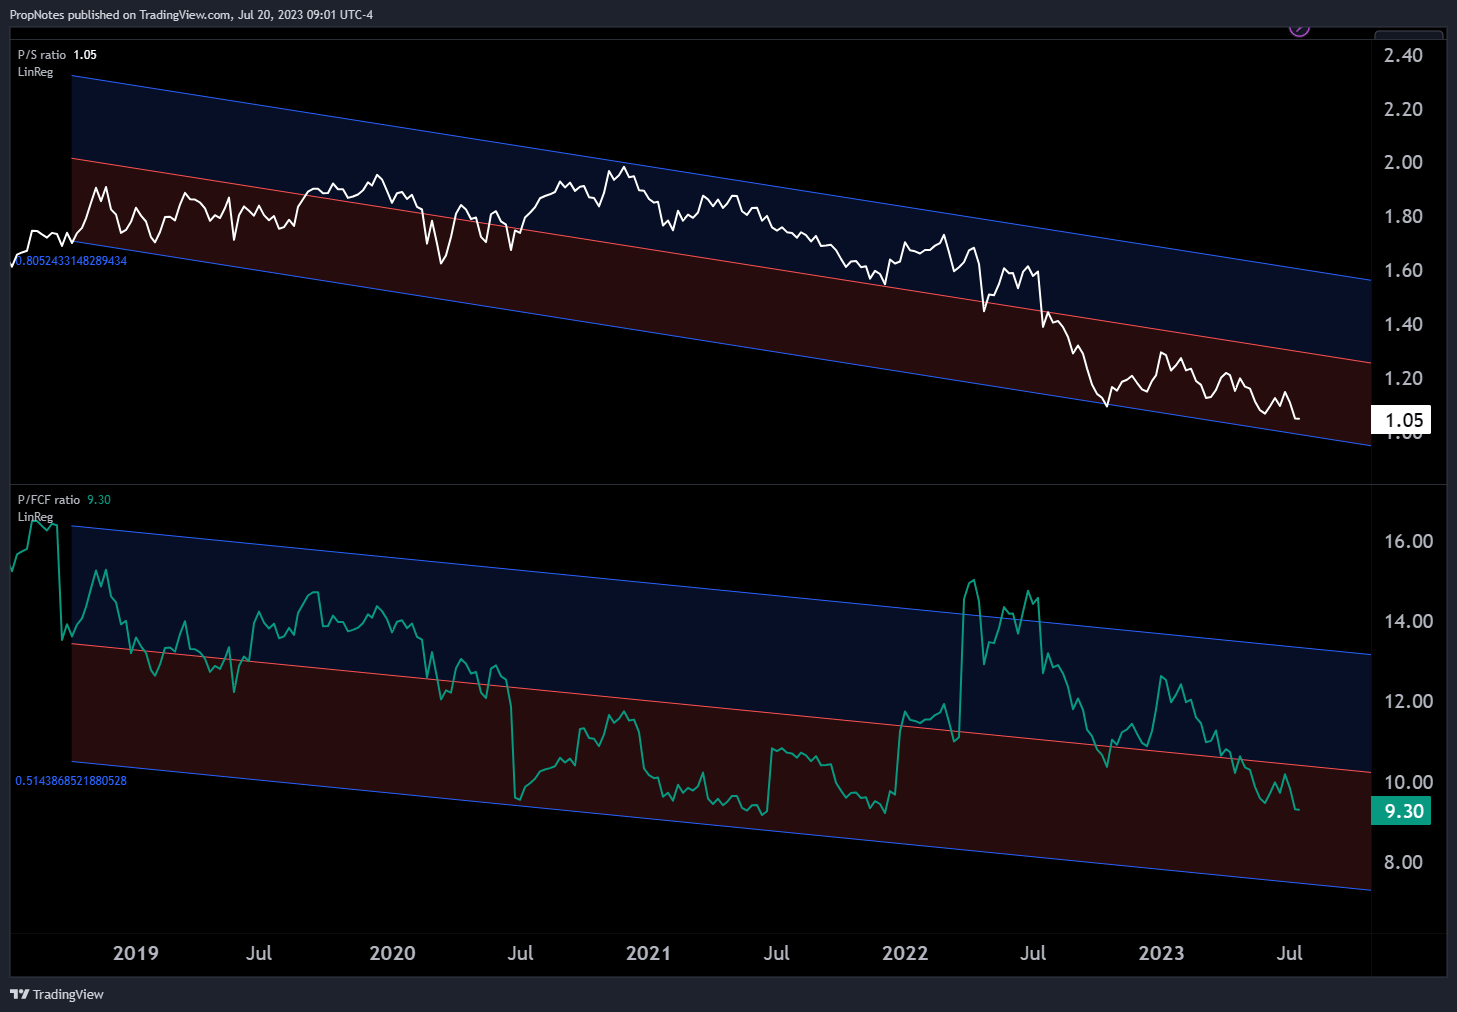
Task: Click the 1.20 tick on upper price axis
Action: 1403,379
